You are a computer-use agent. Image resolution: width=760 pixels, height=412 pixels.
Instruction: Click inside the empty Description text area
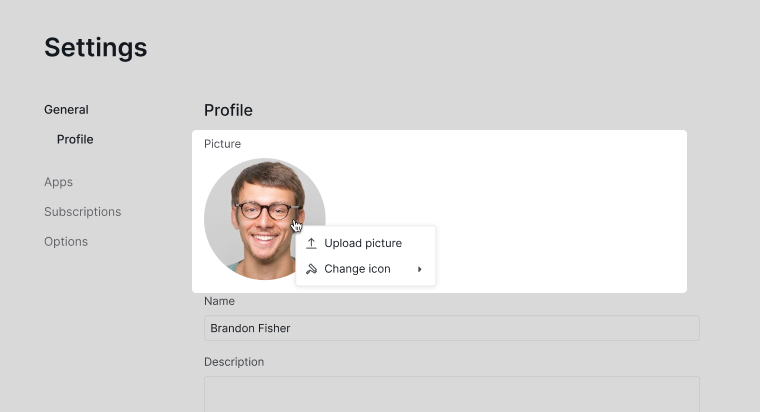point(452,395)
